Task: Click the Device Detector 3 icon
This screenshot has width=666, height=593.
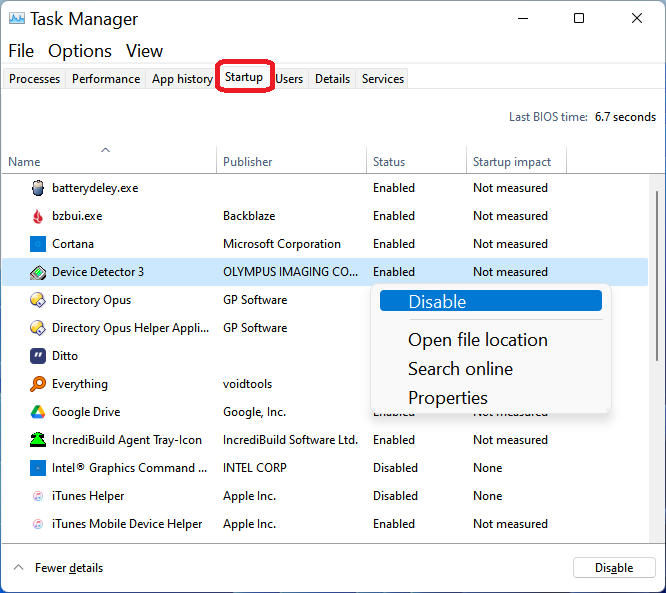Action: 38,272
